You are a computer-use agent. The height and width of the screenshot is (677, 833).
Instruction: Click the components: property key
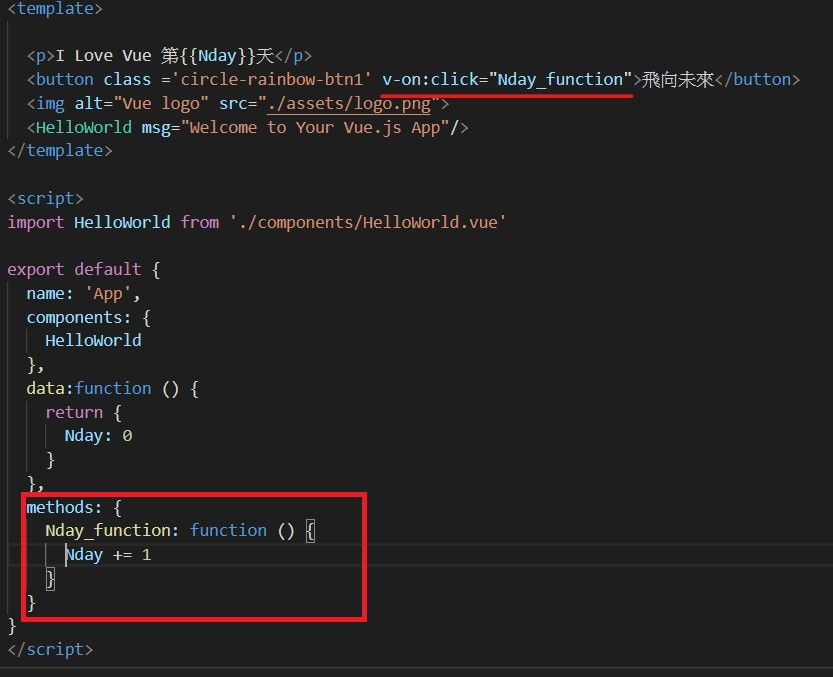[x=79, y=317]
